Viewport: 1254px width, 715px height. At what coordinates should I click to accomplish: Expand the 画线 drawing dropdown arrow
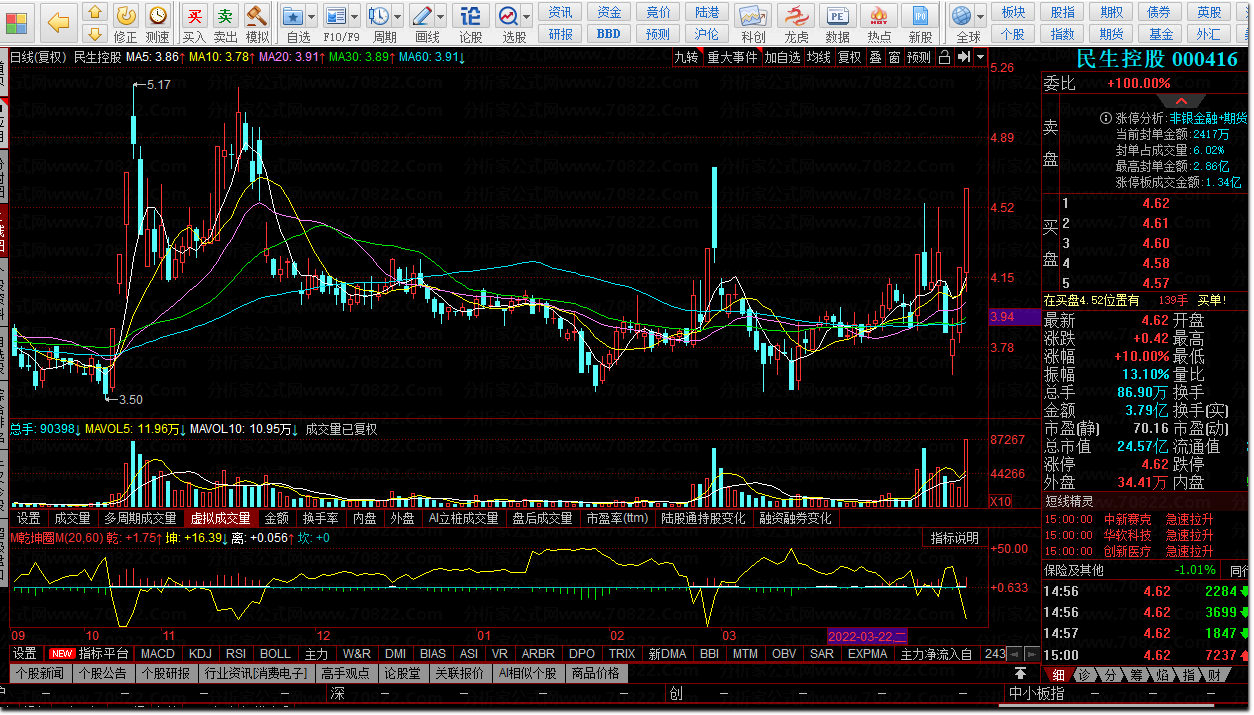point(442,16)
